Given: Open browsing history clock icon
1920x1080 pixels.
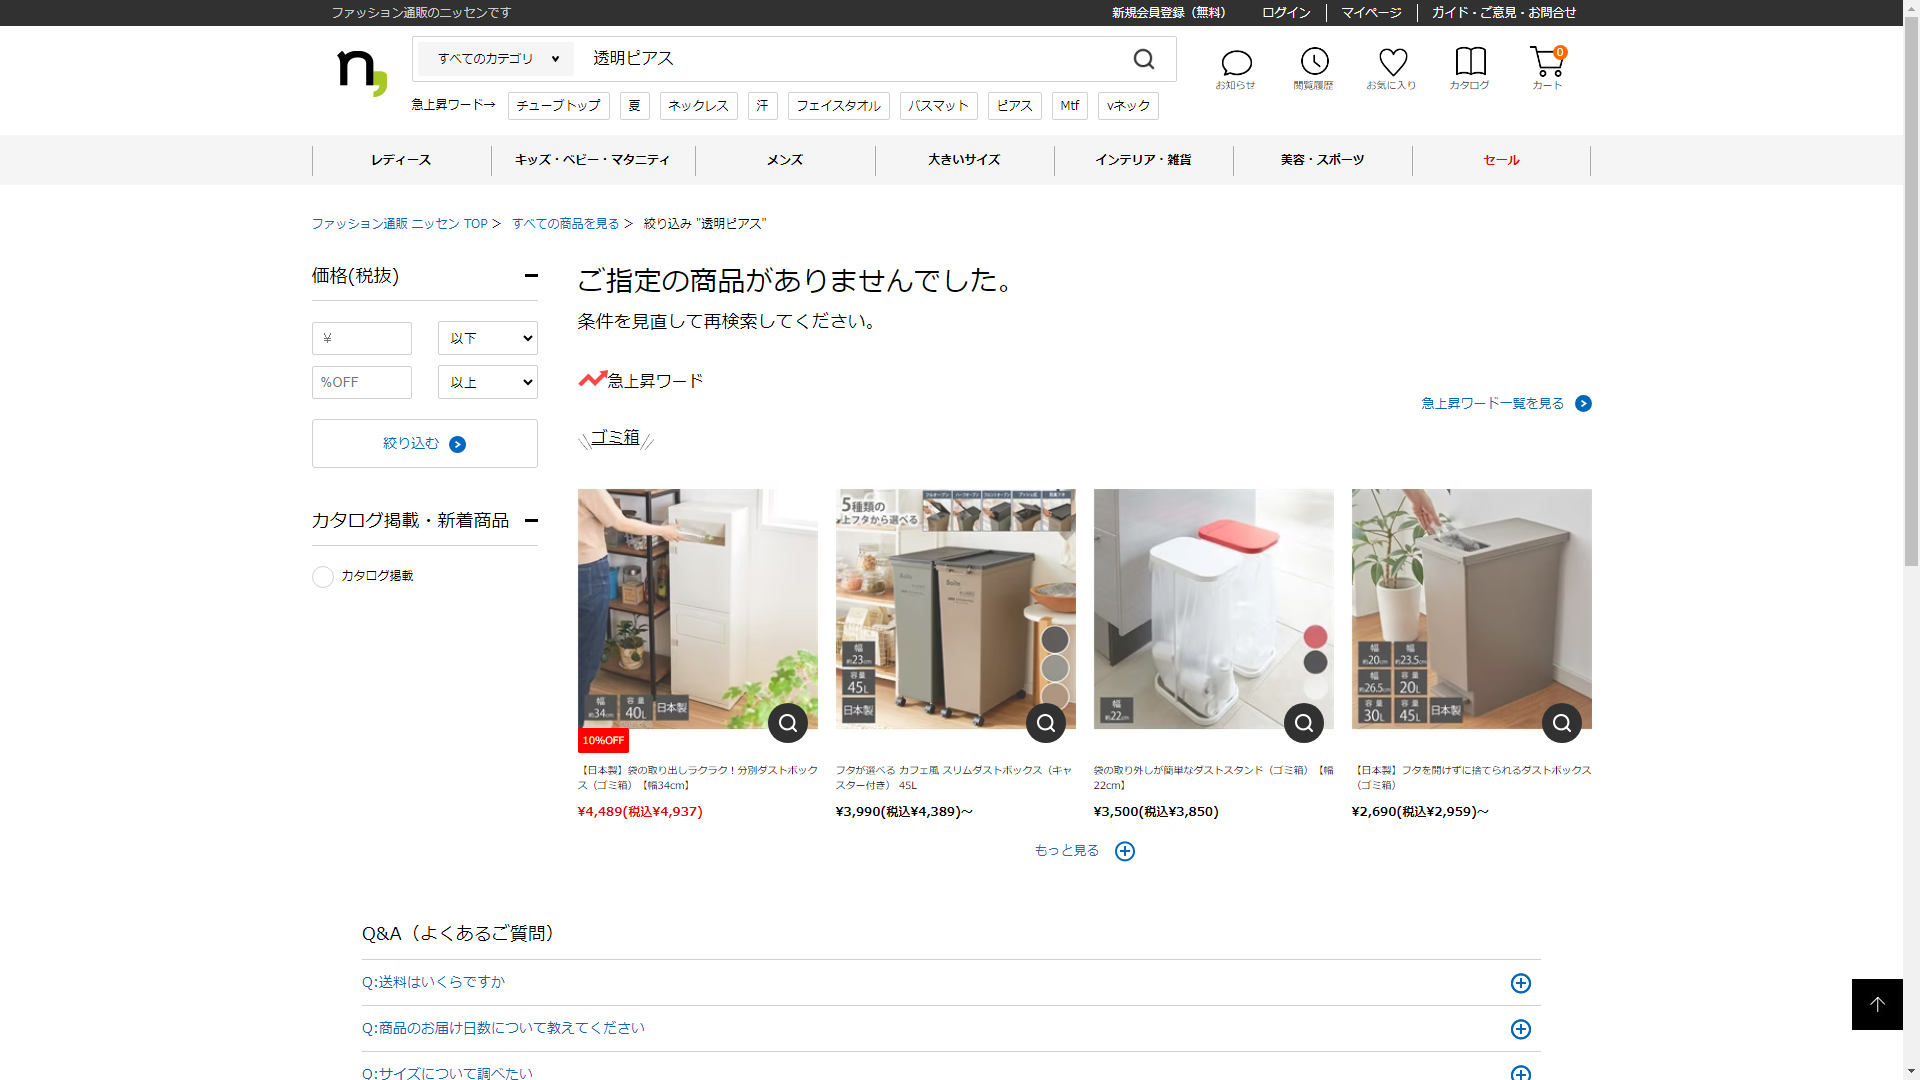Looking at the screenshot, I should (x=1314, y=62).
